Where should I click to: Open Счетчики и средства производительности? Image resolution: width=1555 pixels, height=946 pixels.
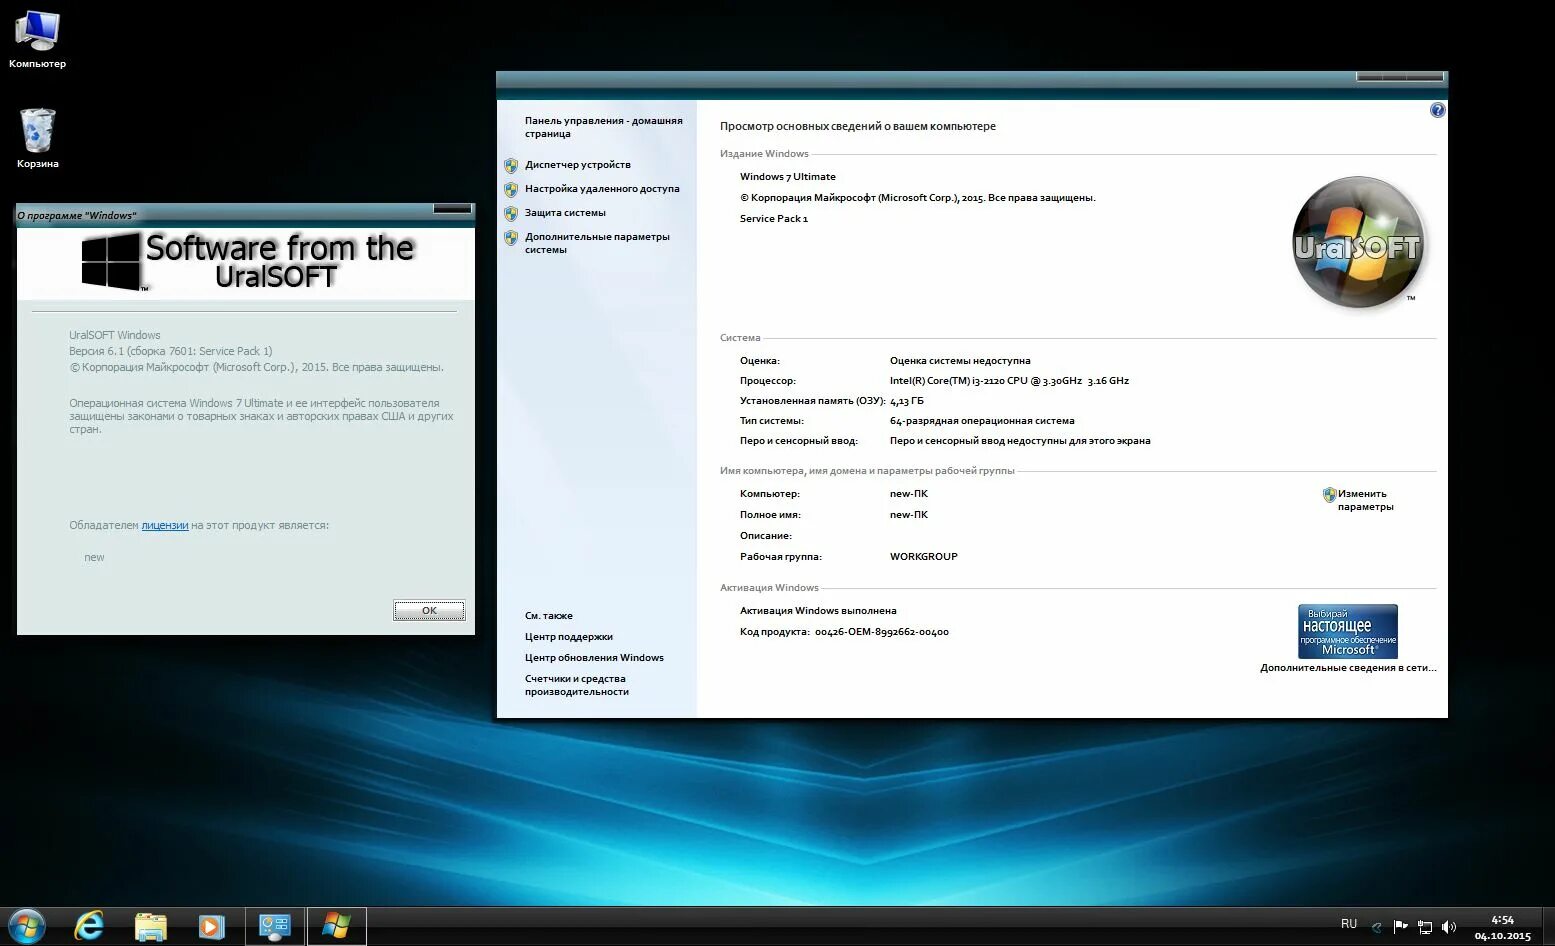tap(577, 685)
